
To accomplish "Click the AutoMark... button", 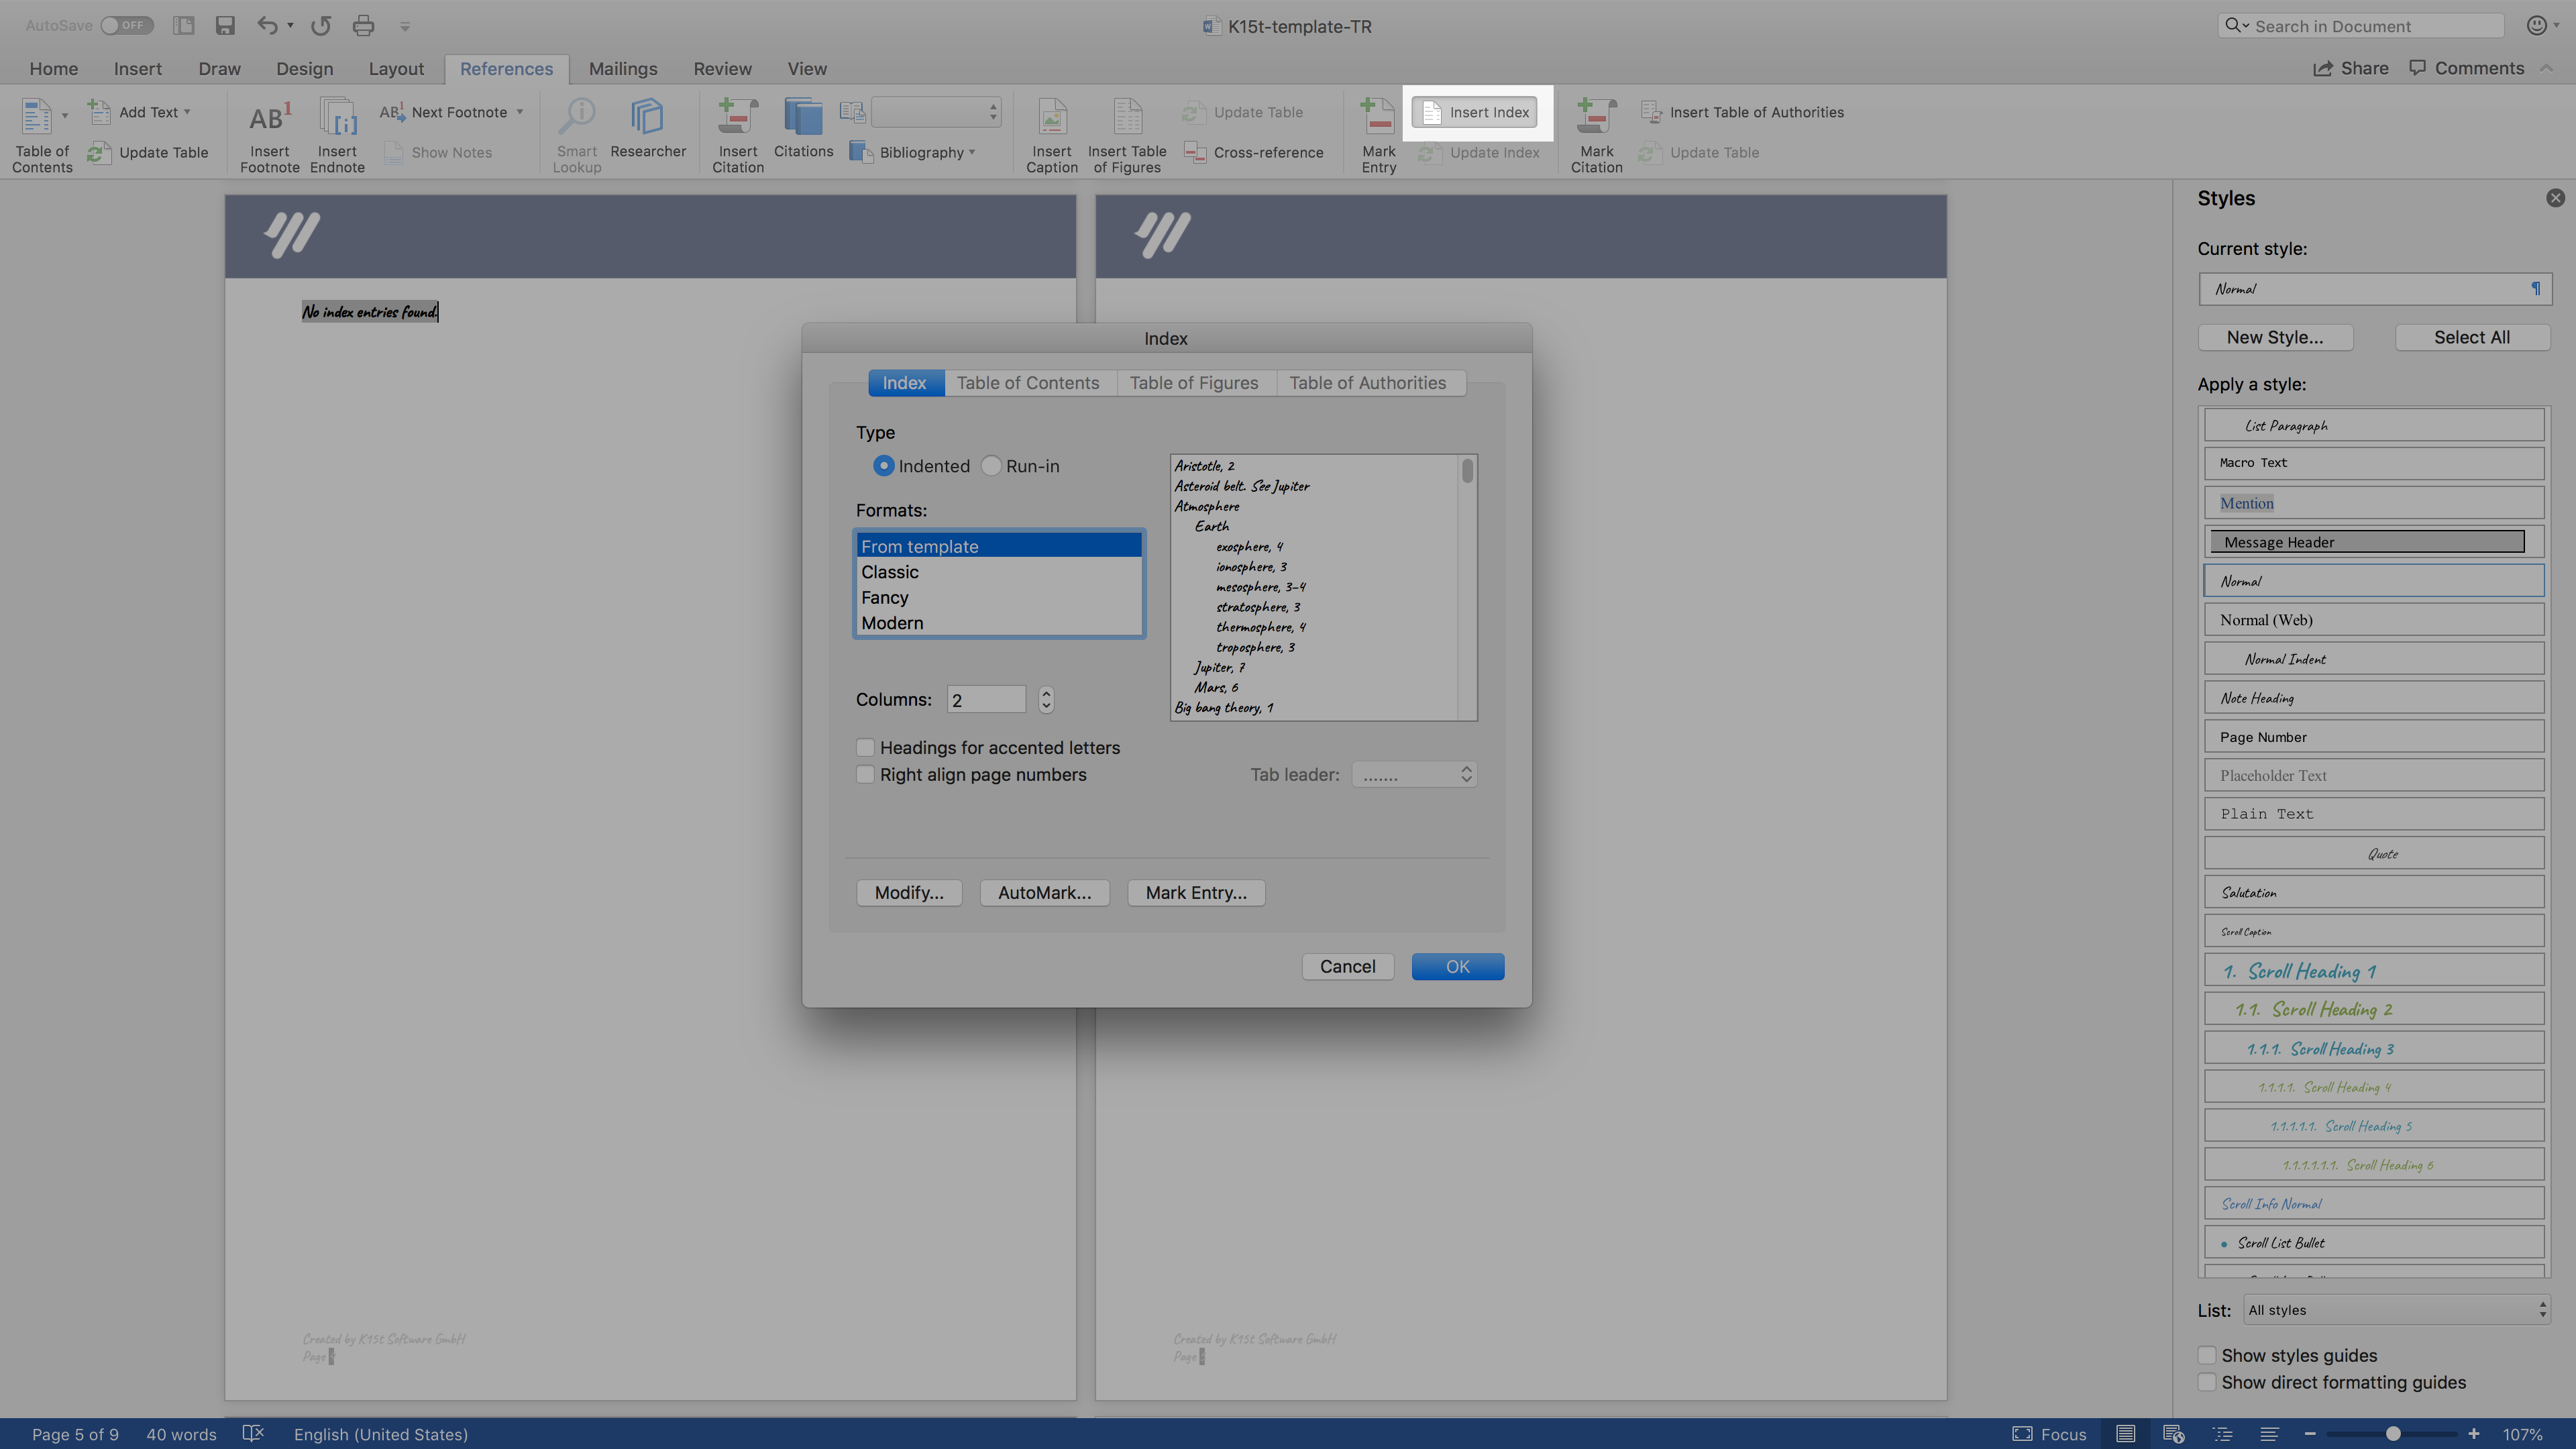I will pyautogui.click(x=1044, y=893).
